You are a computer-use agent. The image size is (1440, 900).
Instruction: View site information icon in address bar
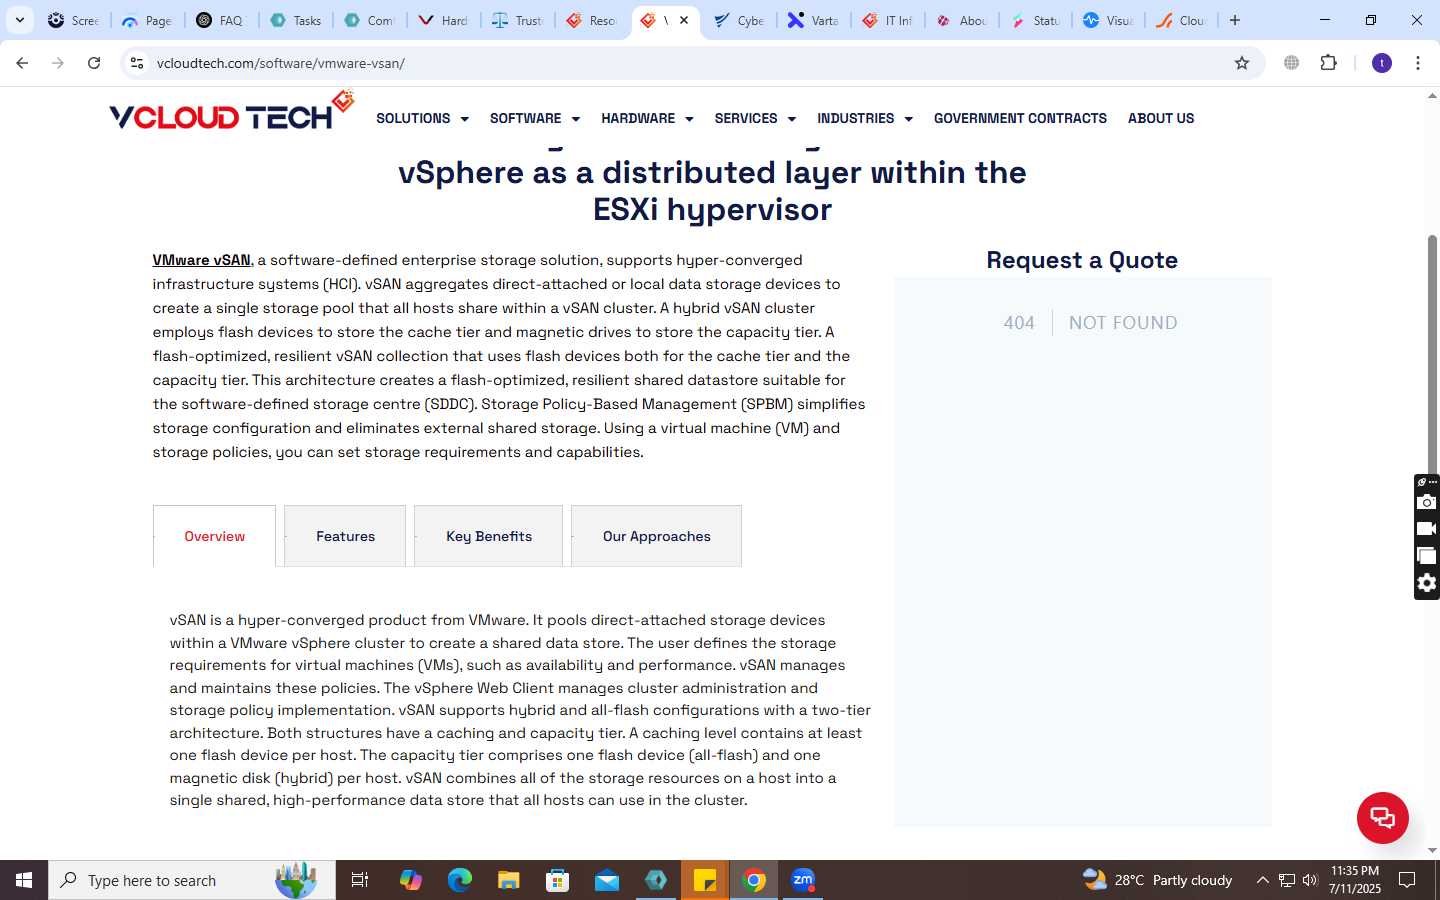coord(137,63)
